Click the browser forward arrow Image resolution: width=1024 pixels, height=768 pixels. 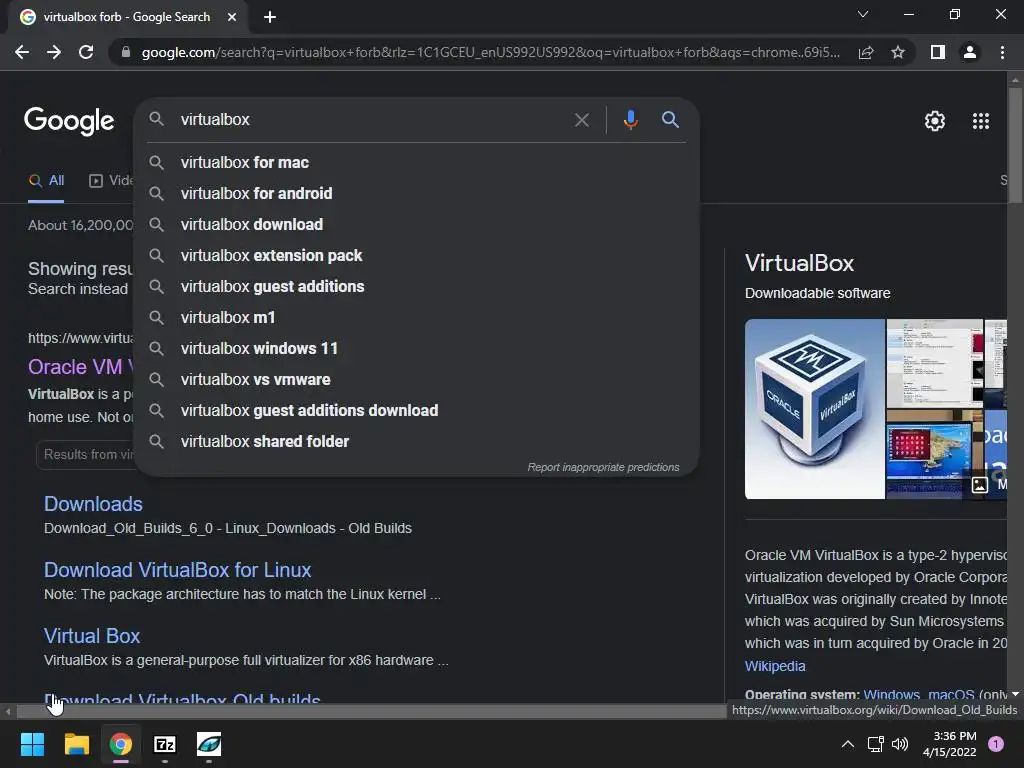click(x=54, y=52)
